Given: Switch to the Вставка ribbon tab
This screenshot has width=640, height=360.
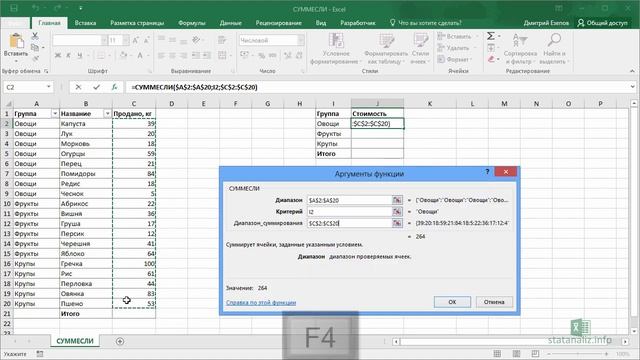Looking at the screenshot, I should [x=85, y=23].
